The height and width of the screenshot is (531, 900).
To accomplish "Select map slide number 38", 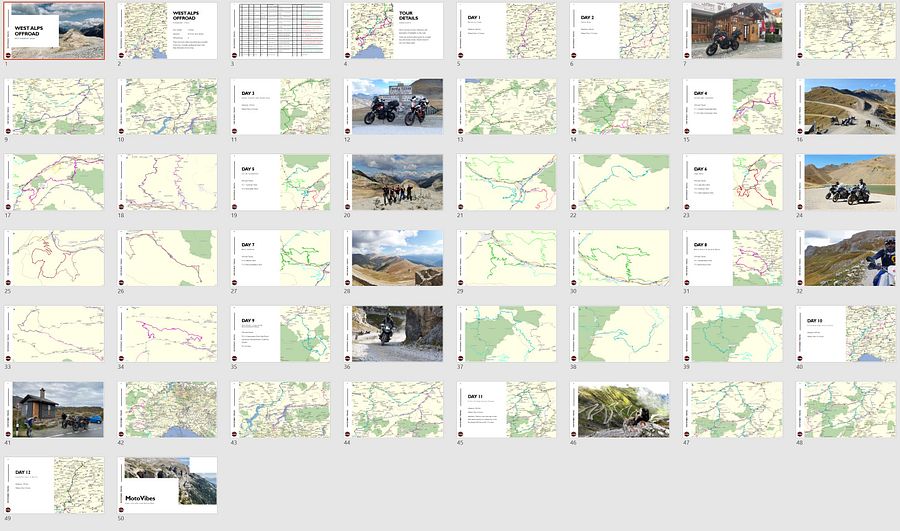I will [620, 334].
